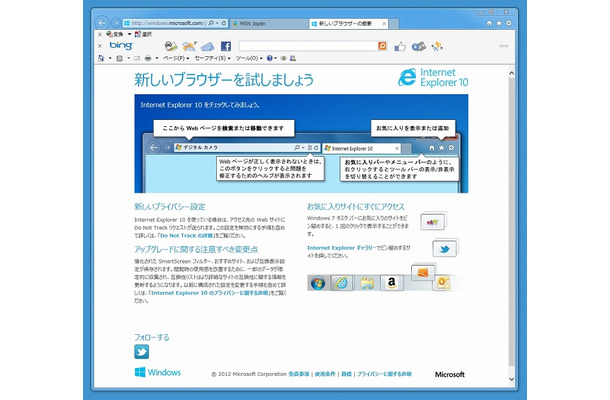The width and height of the screenshot is (610, 400).
Task: Open the Tools gear menu
Action: (509, 23)
